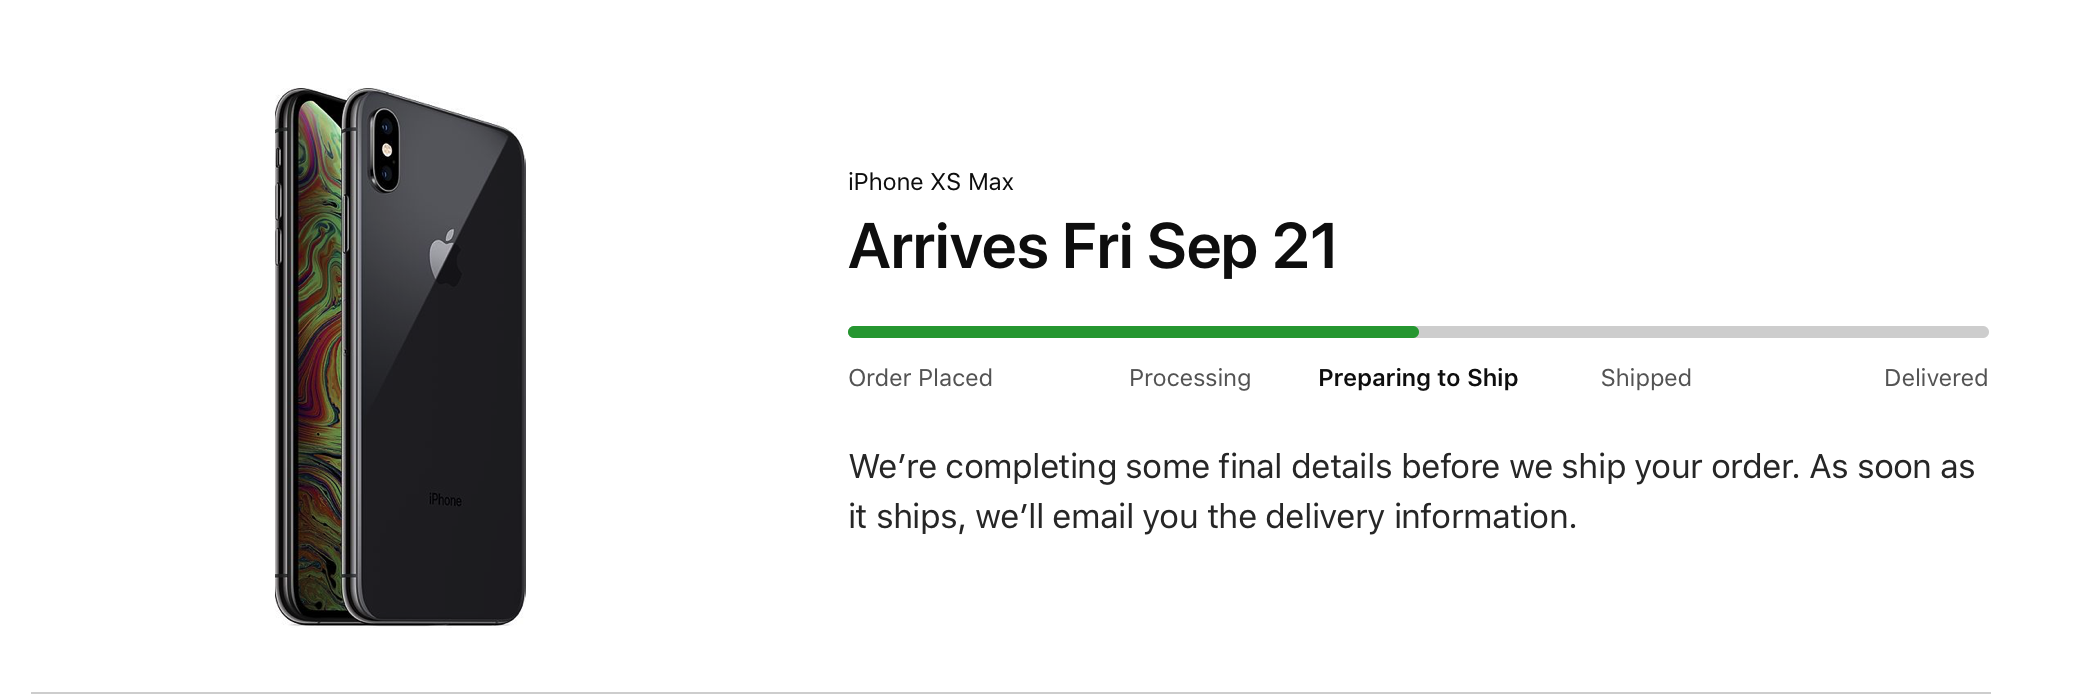Screen dimensions: 2080x696
Task: Click the Apple logo on the iPhone back
Action: (444, 256)
